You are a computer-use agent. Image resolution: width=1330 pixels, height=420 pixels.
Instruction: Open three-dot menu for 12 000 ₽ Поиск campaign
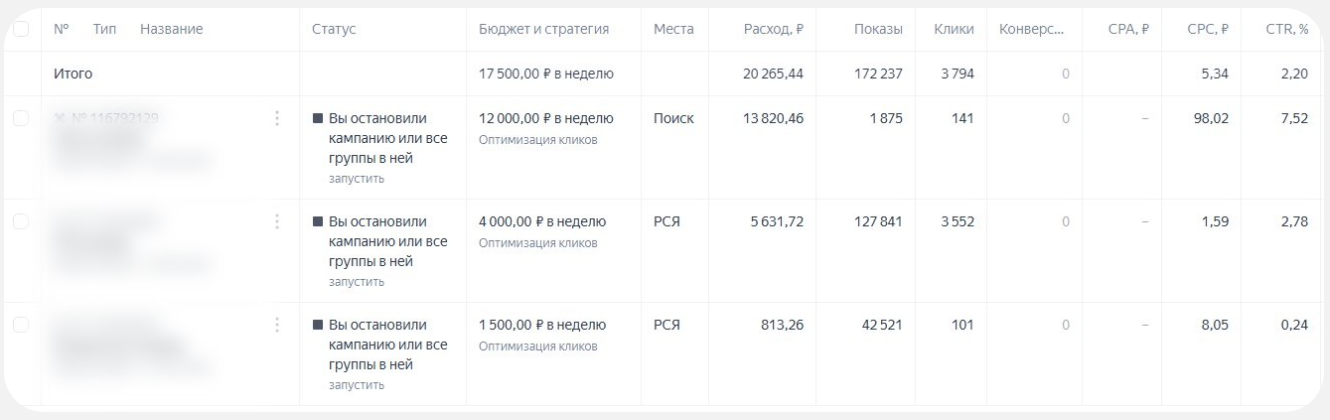[x=276, y=118]
